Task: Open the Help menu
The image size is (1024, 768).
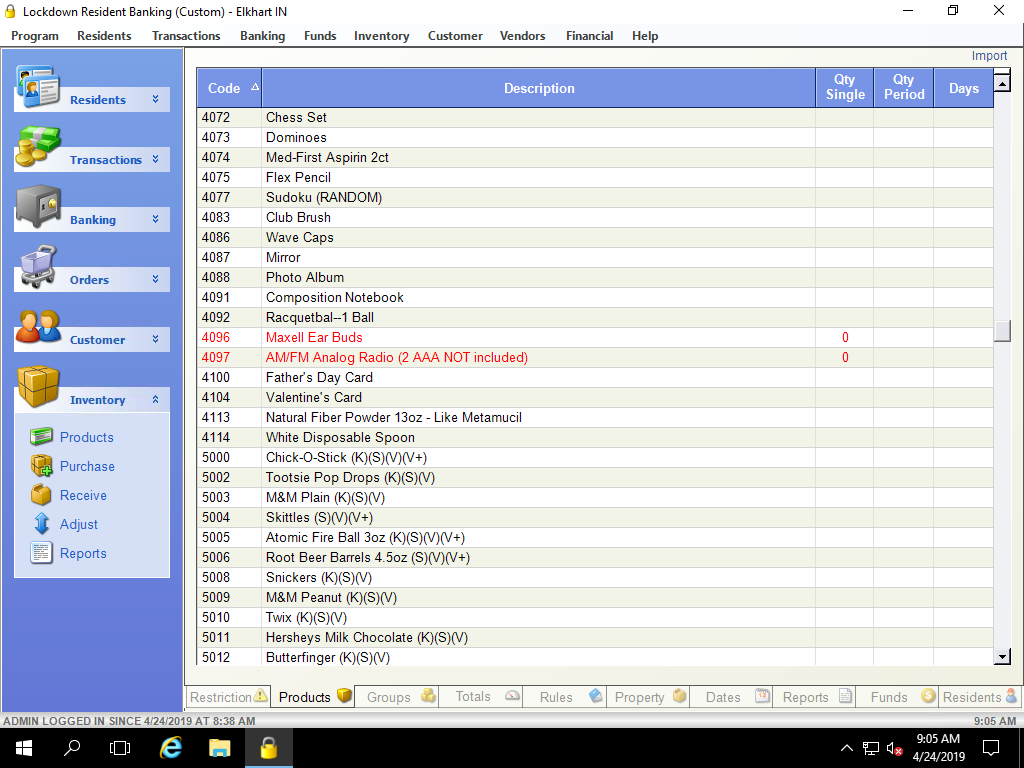Action: [x=645, y=36]
